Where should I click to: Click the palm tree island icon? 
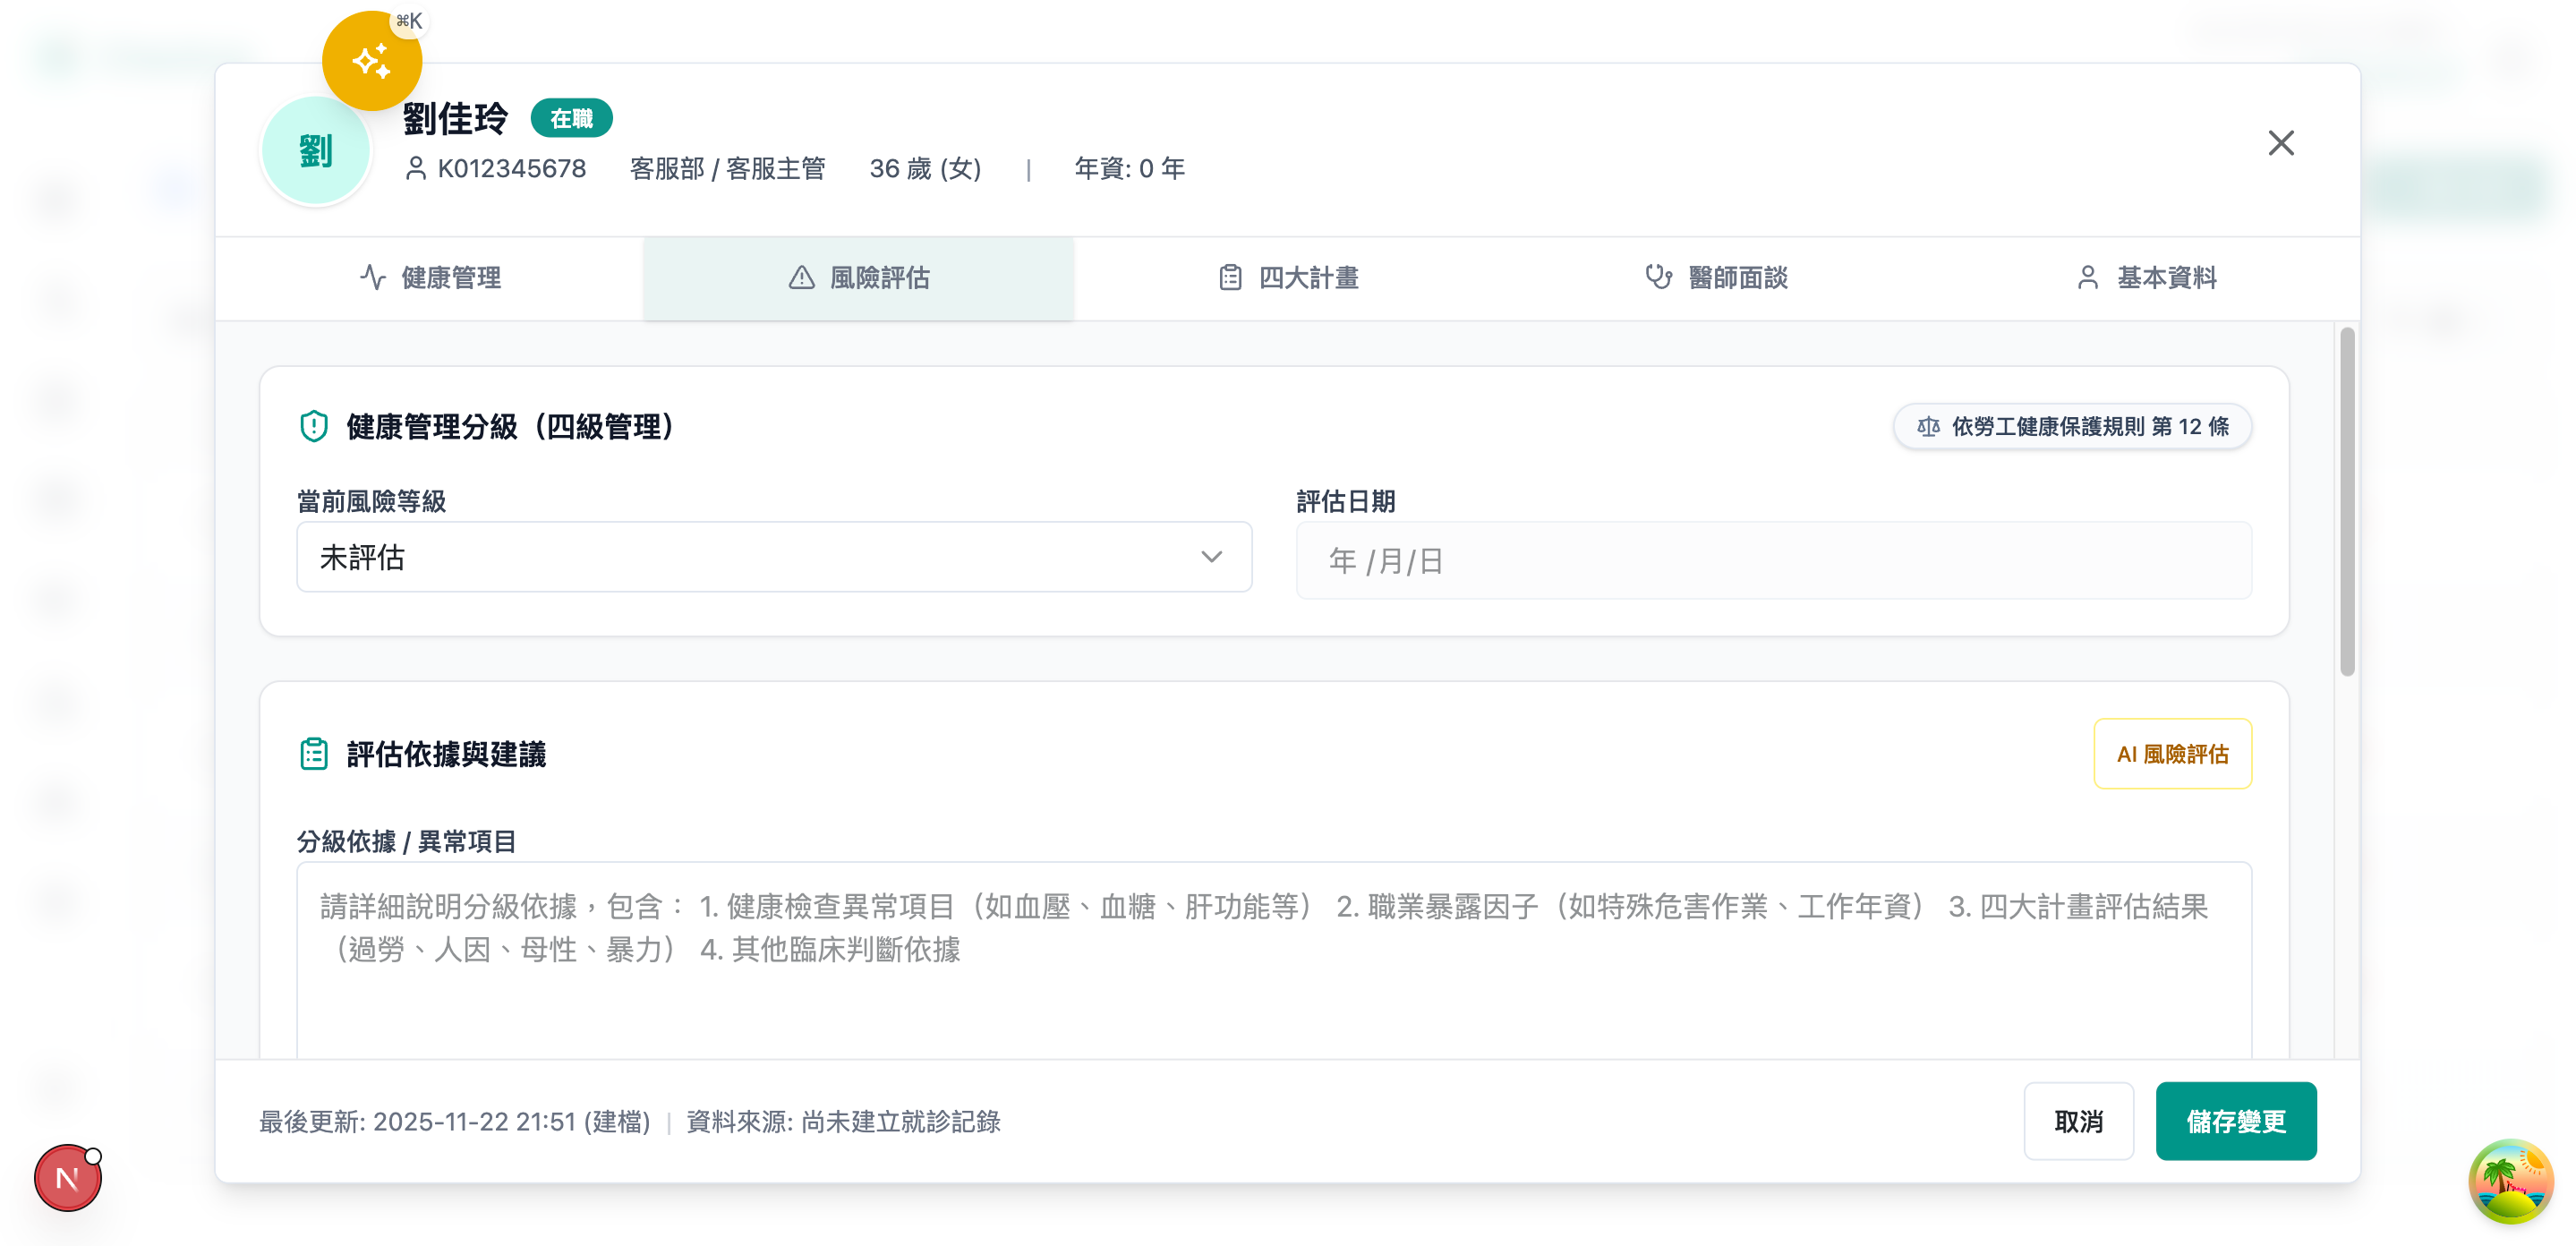point(2510,1181)
